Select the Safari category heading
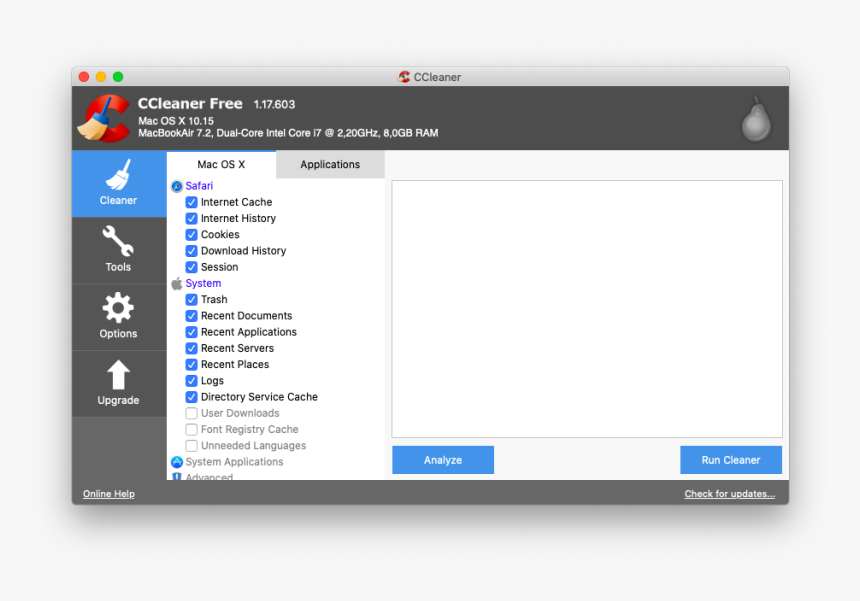Image resolution: width=860 pixels, height=601 pixels. coord(199,186)
